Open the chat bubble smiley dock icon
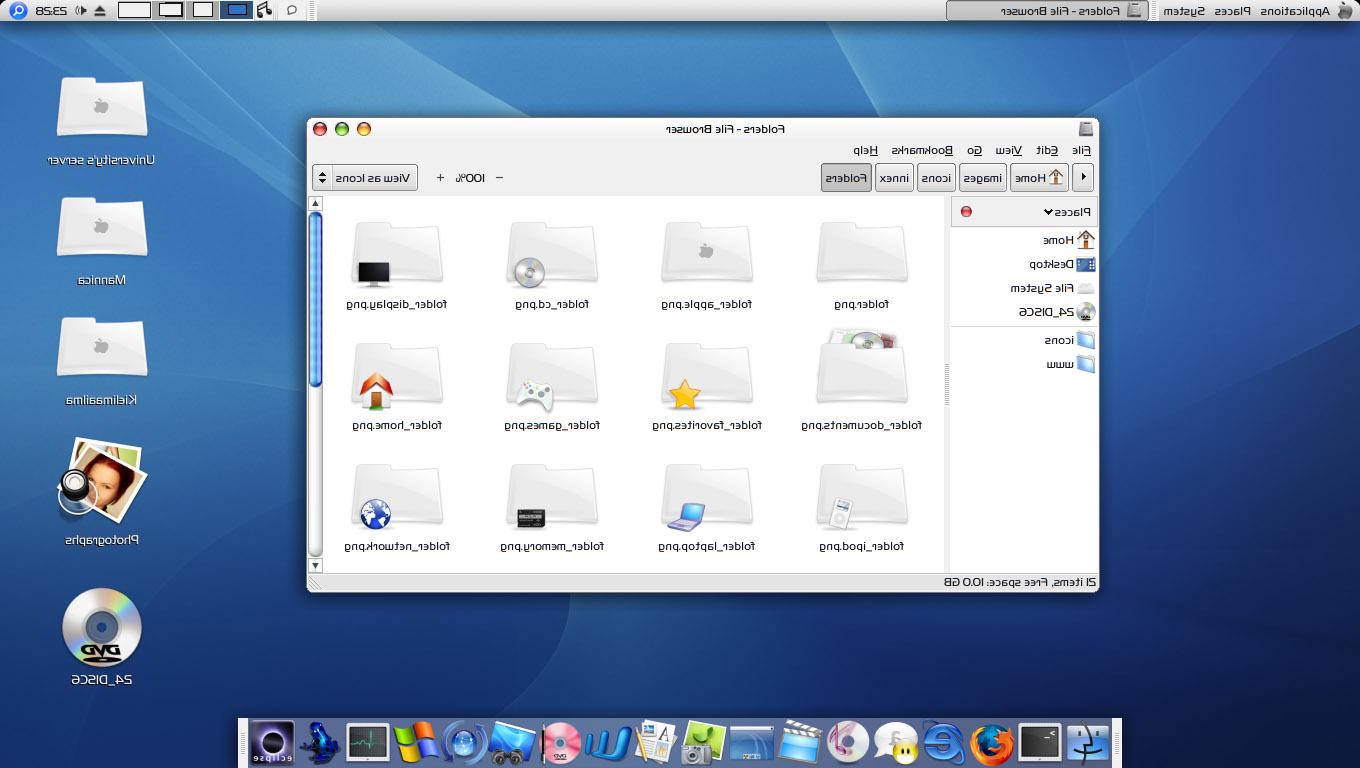This screenshot has width=1360, height=768. click(896, 743)
